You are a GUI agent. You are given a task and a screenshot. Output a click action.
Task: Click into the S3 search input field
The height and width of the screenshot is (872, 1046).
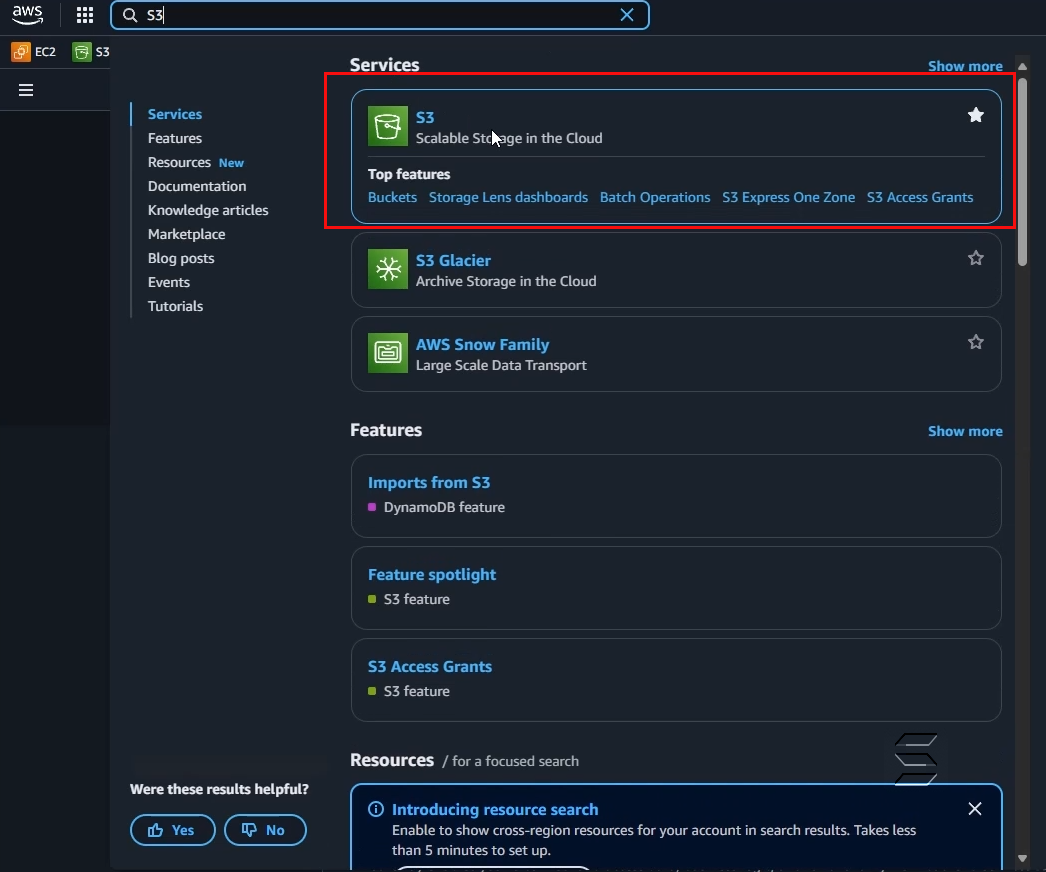379,15
